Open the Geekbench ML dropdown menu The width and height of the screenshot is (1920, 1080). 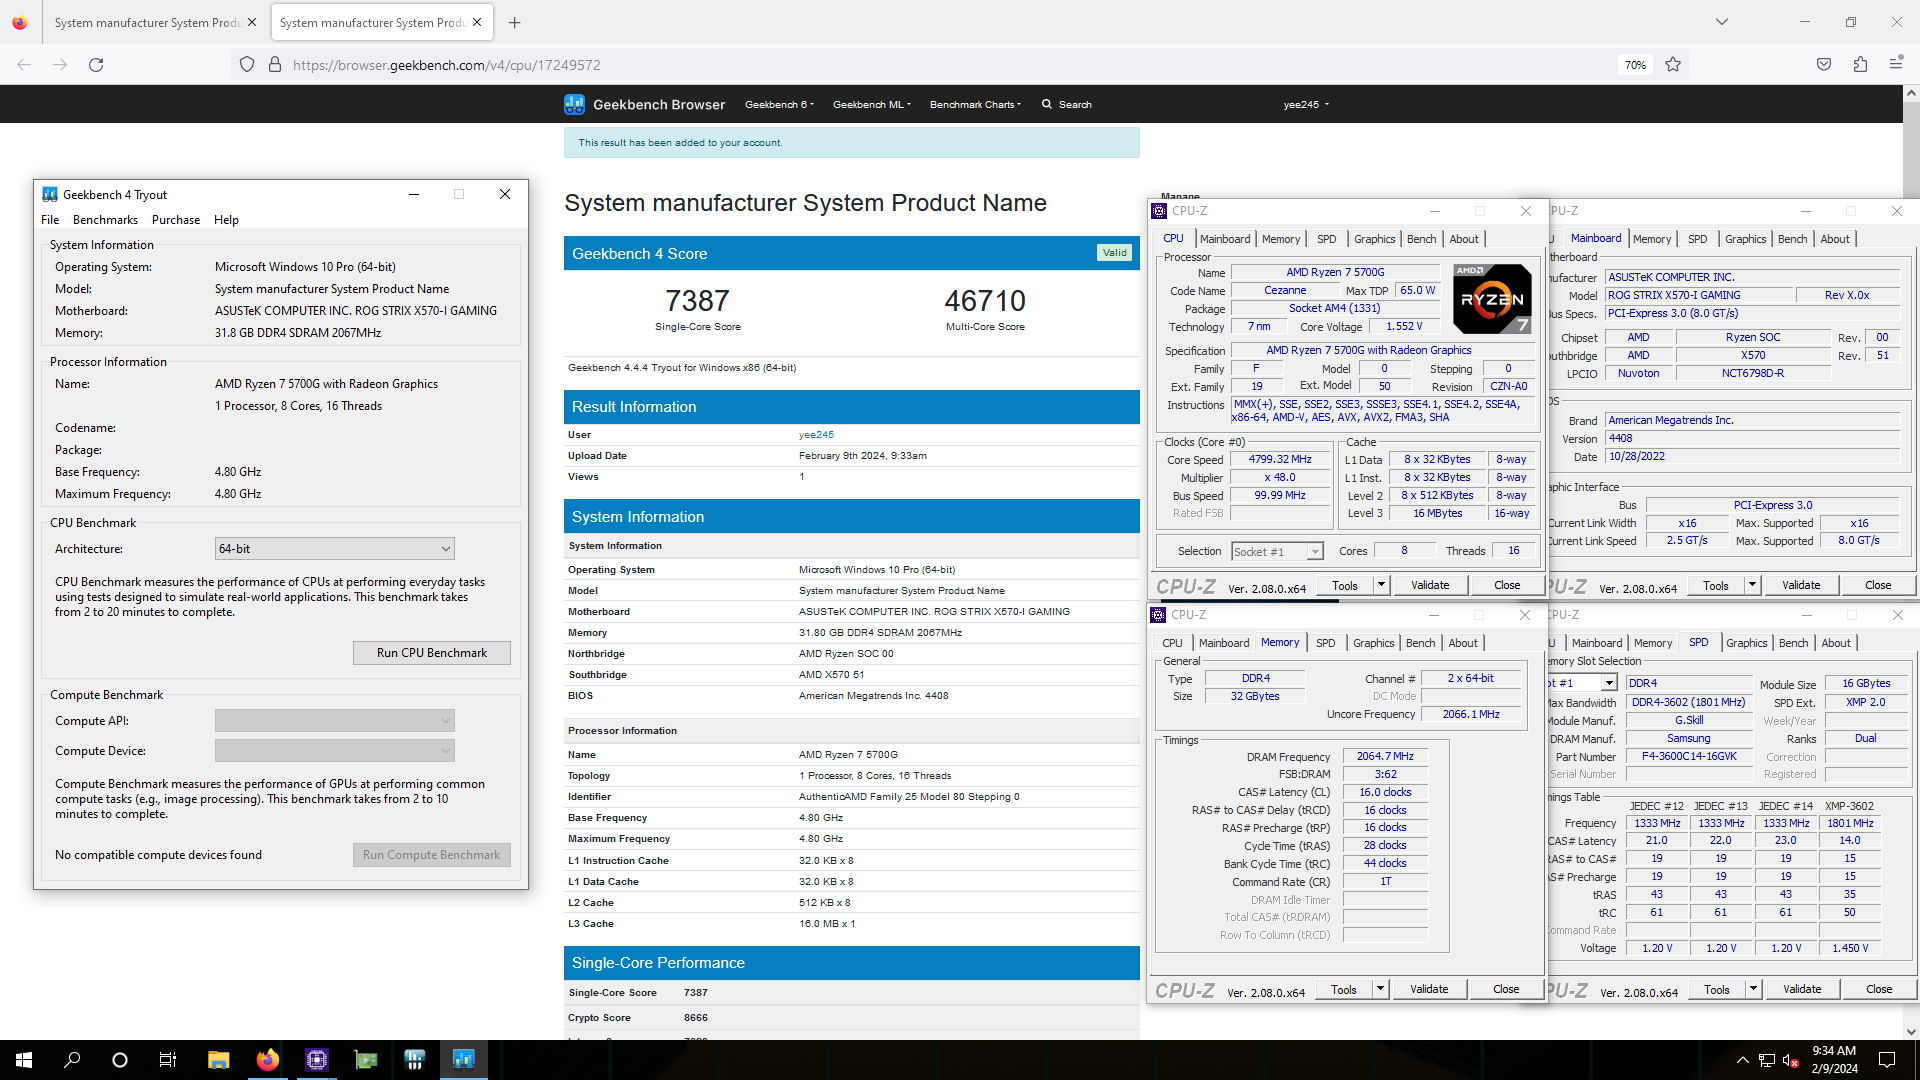tap(872, 104)
